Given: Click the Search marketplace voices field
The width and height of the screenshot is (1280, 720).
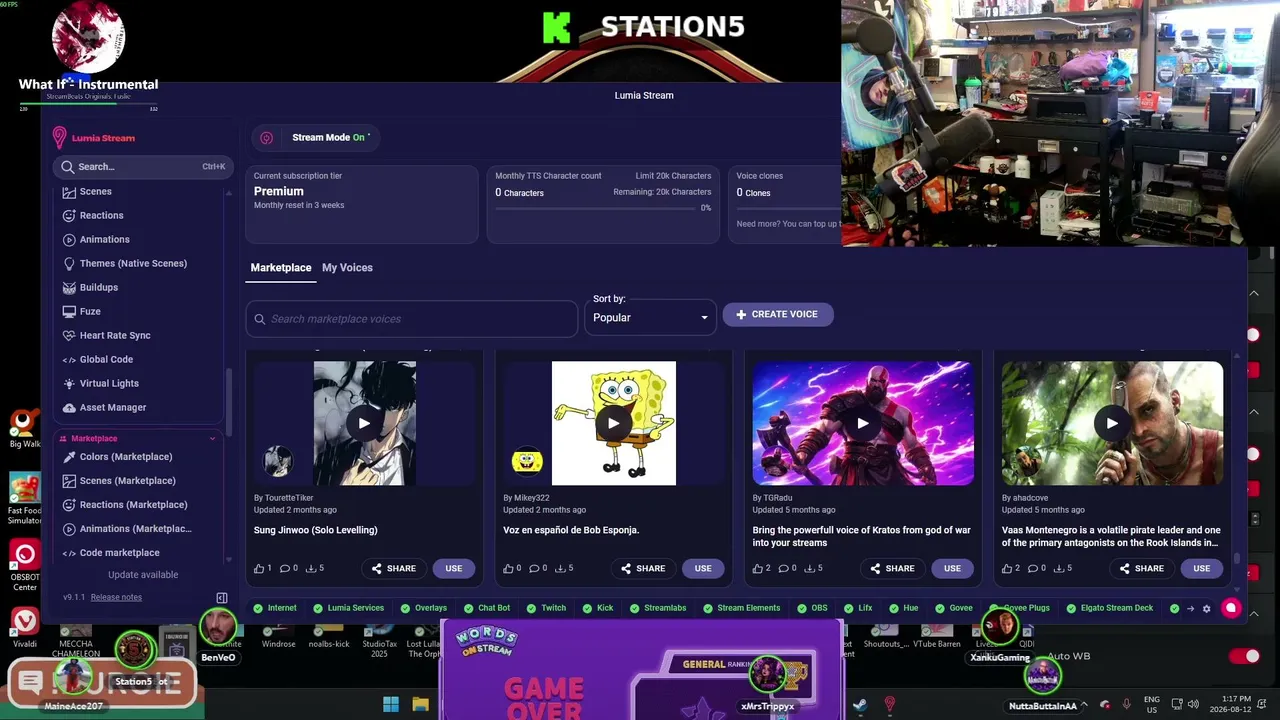Looking at the screenshot, I should (x=412, y=319).
